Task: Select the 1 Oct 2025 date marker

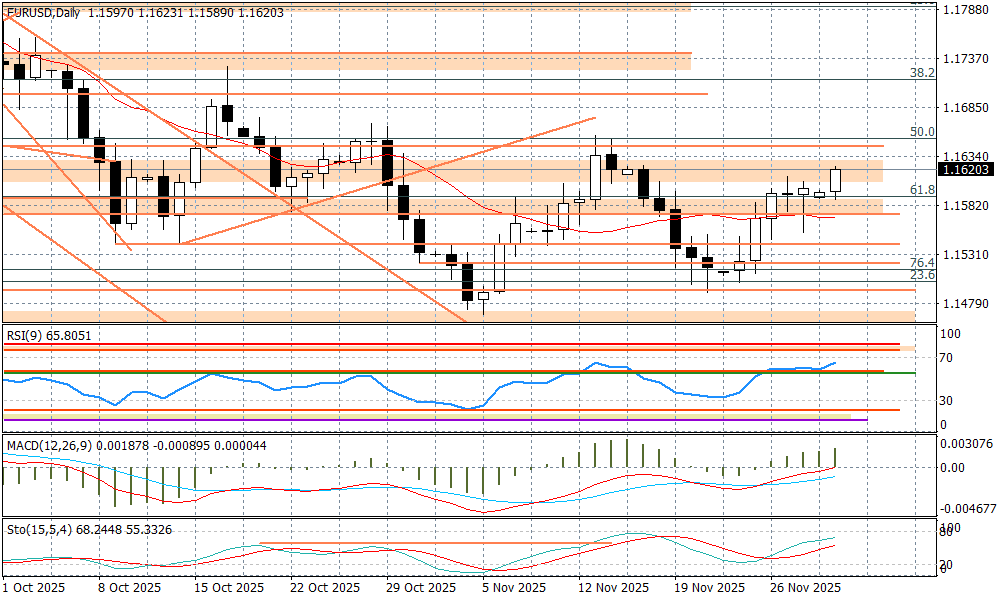Action: click(x=34, y=588)
